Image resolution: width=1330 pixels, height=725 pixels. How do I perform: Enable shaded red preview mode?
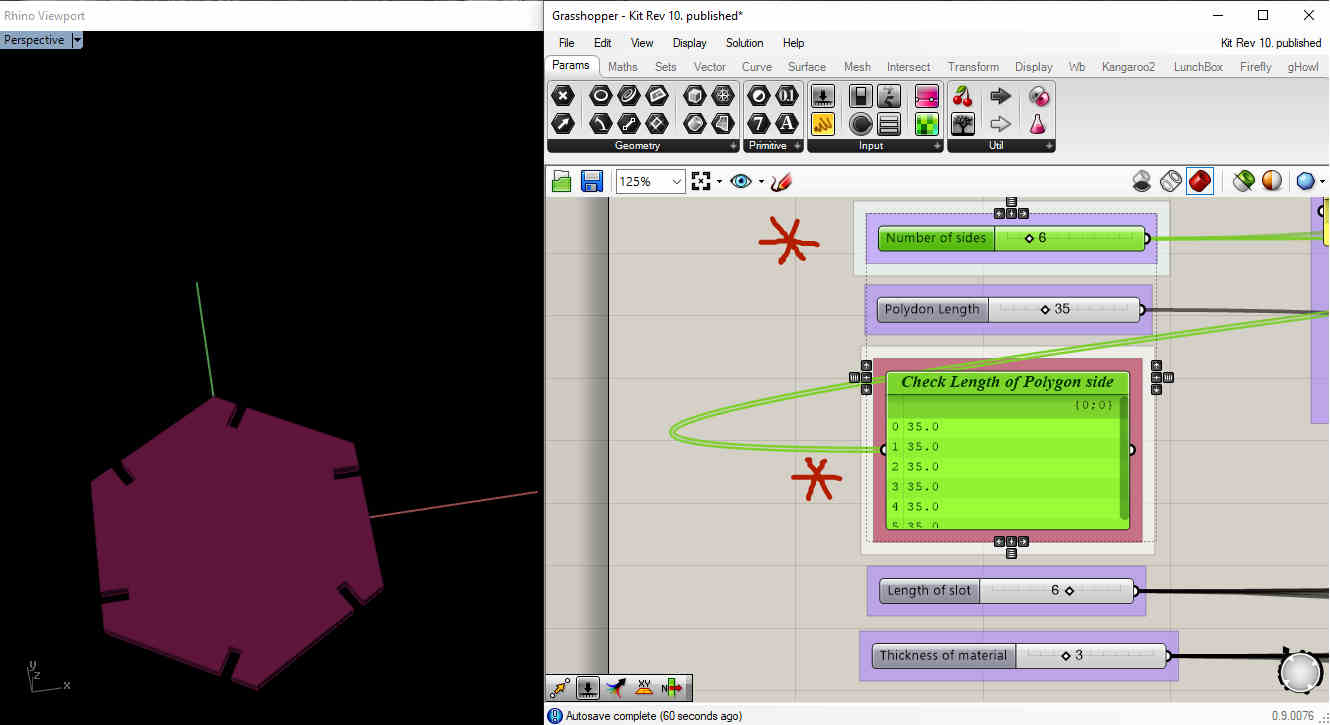(x=1200, y=181)
